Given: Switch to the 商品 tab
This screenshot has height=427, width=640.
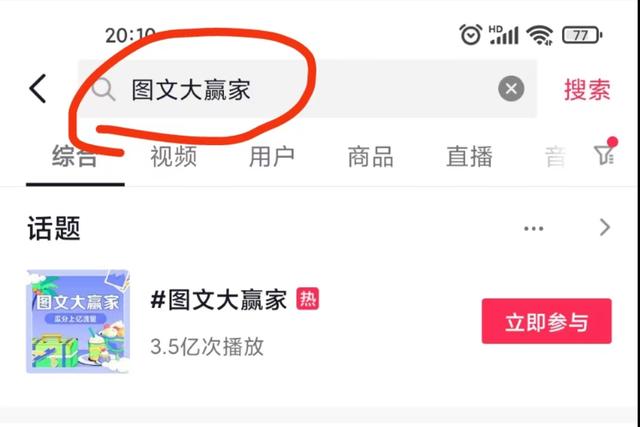Looking at the screenshot, I should coord(371,156).
